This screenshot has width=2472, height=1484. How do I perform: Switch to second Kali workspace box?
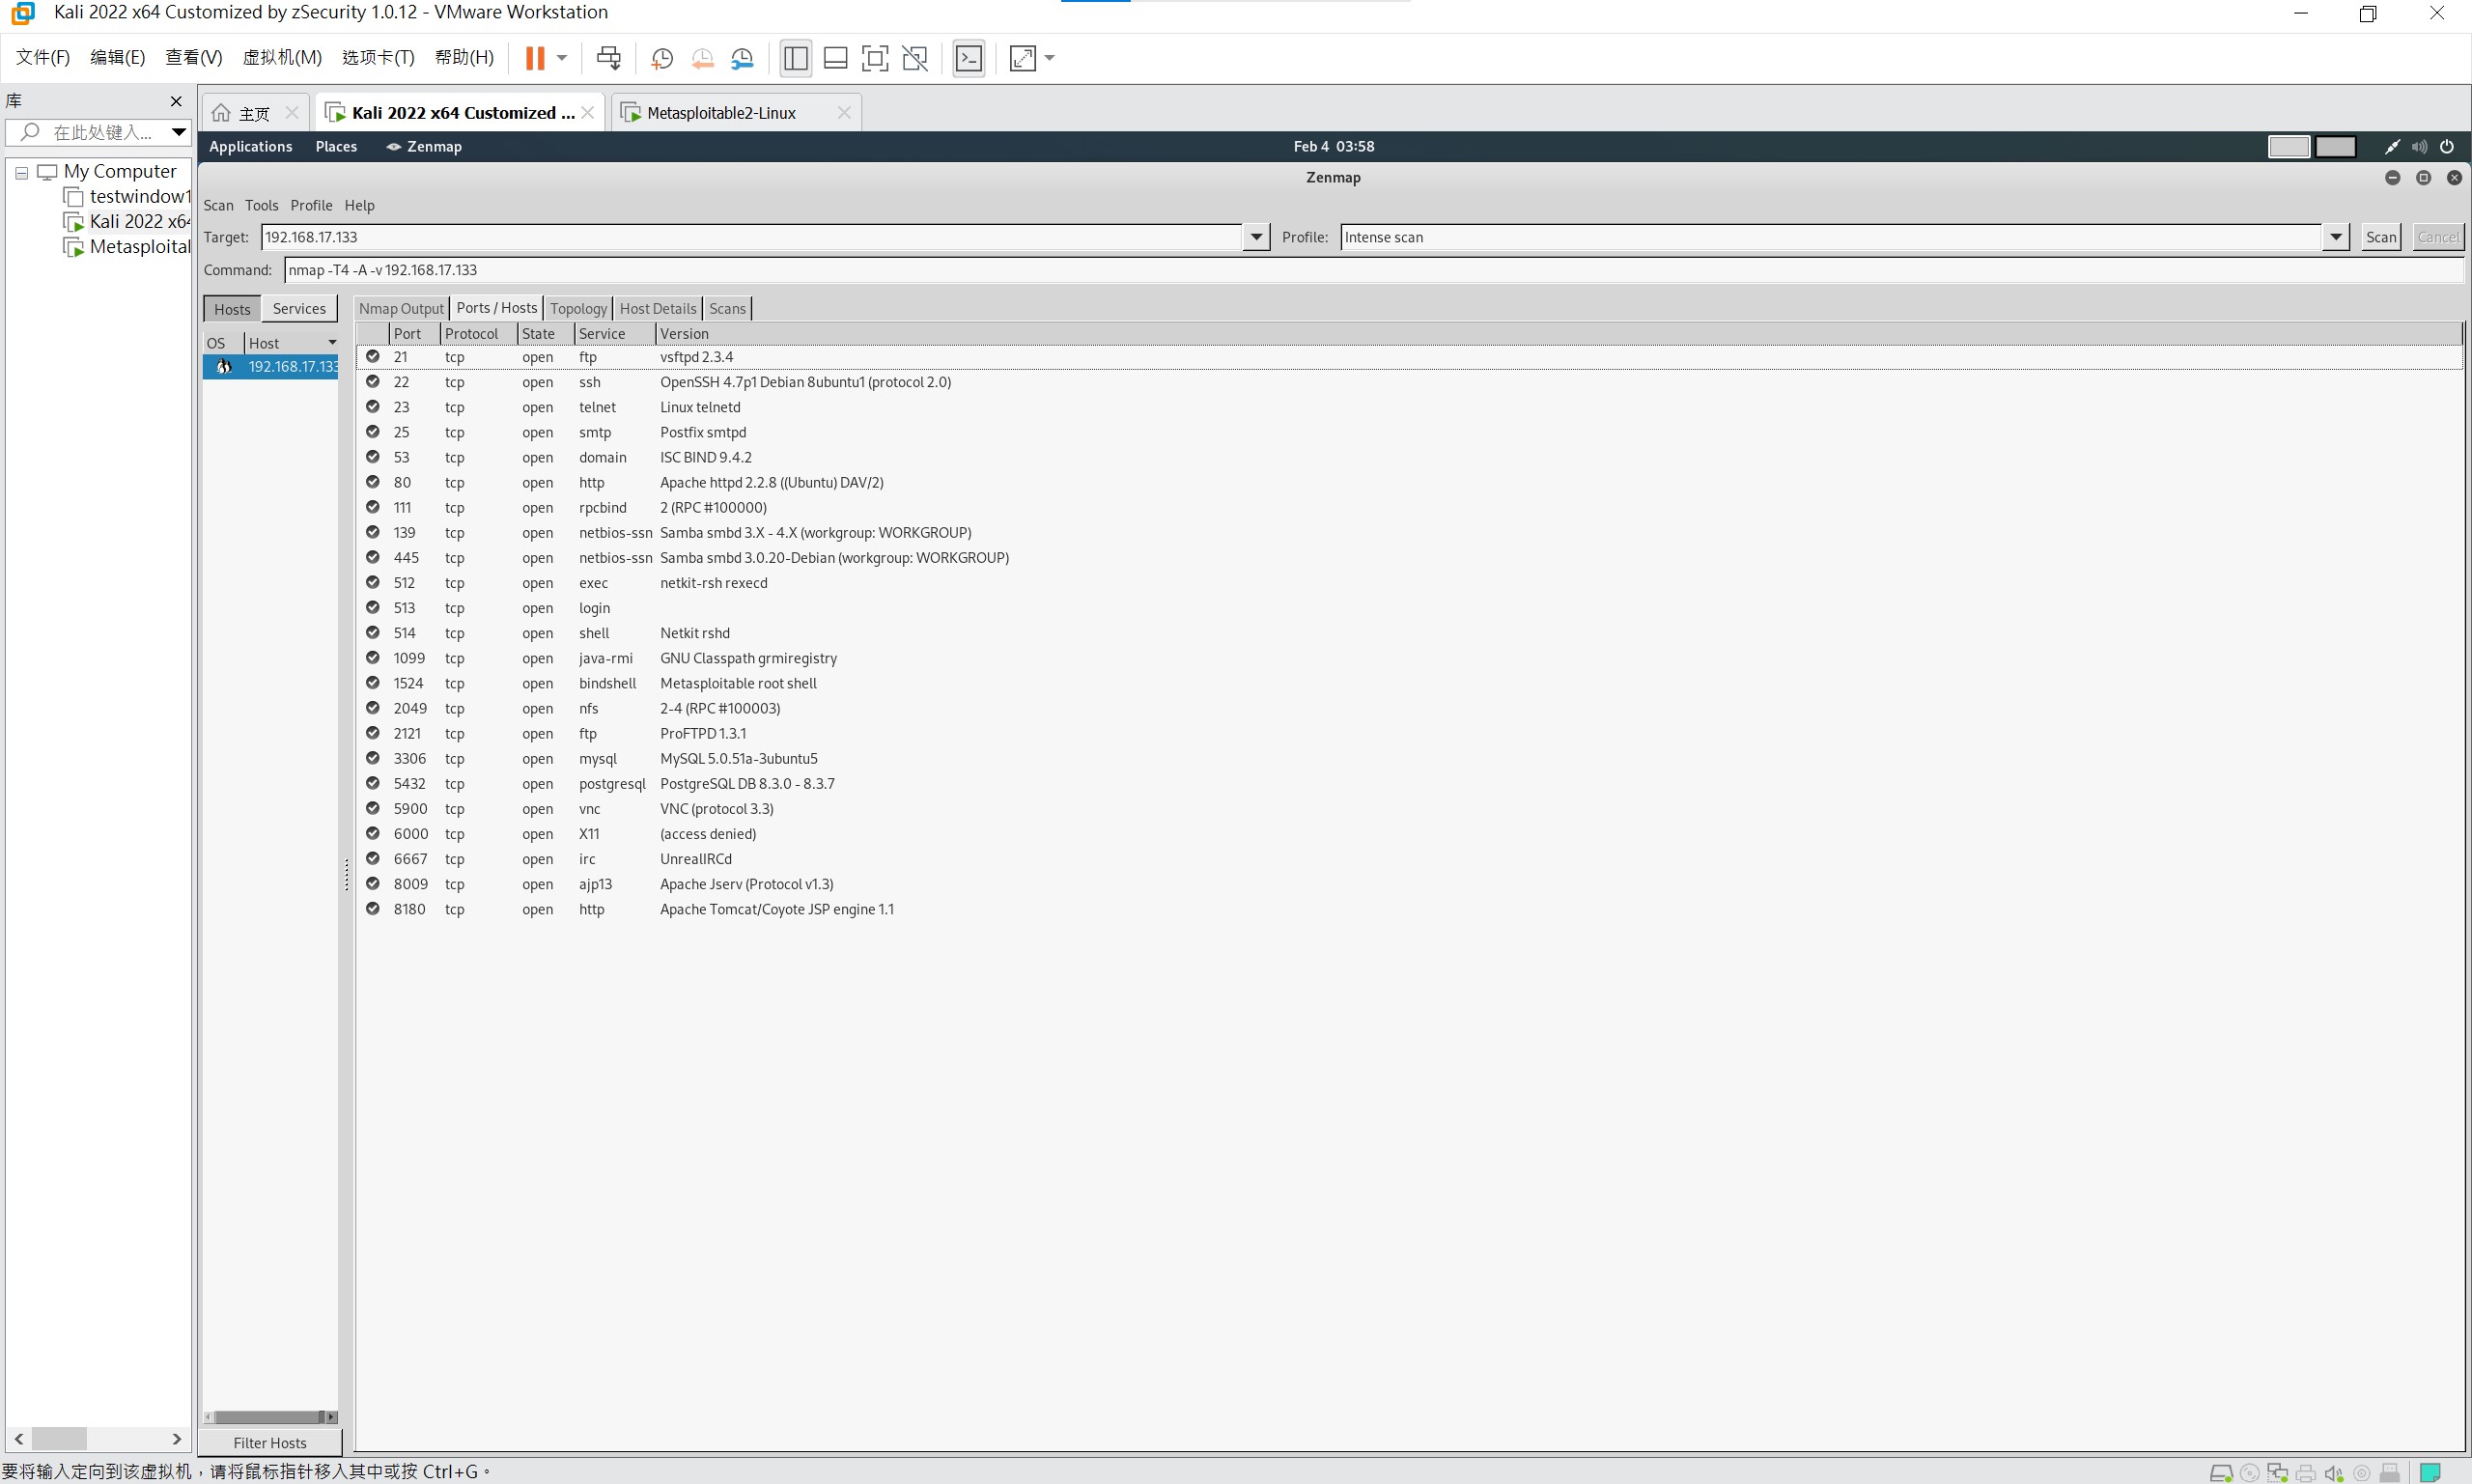(x=2335, y=146)
